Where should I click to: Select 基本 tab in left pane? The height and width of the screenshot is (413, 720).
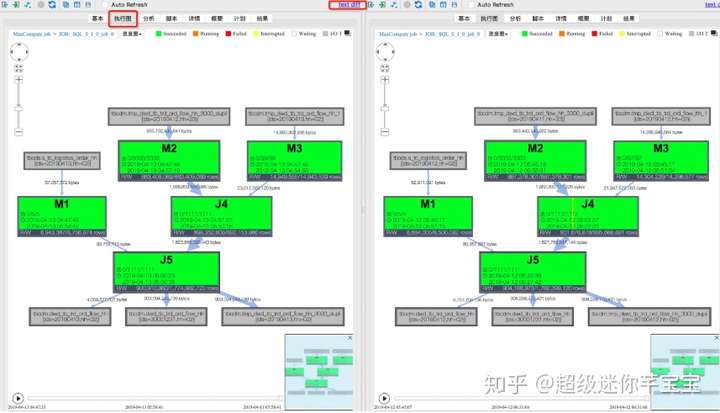(98, 18)
